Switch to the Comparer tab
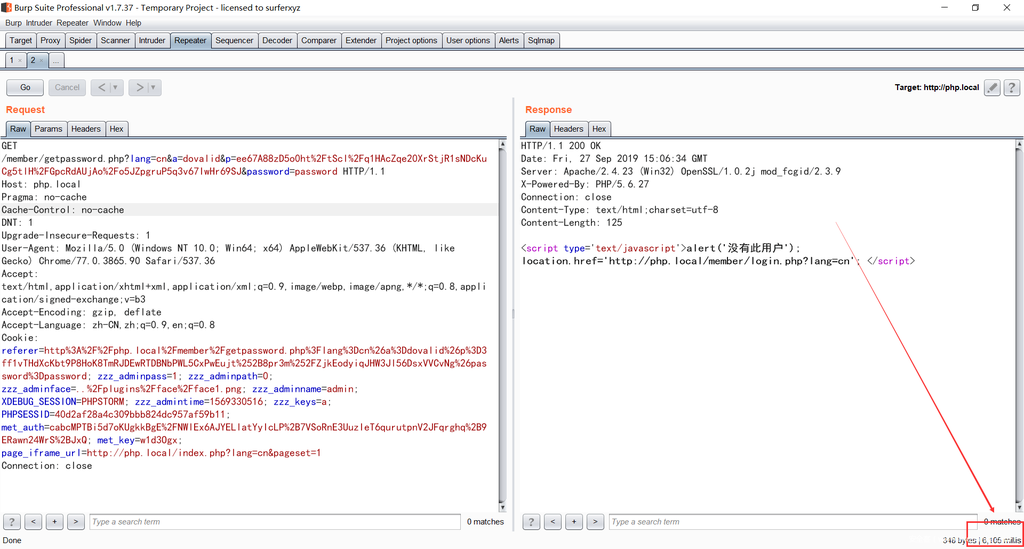Image resolution: width=1024 pixels, height=549 pixels. point(319,40)
